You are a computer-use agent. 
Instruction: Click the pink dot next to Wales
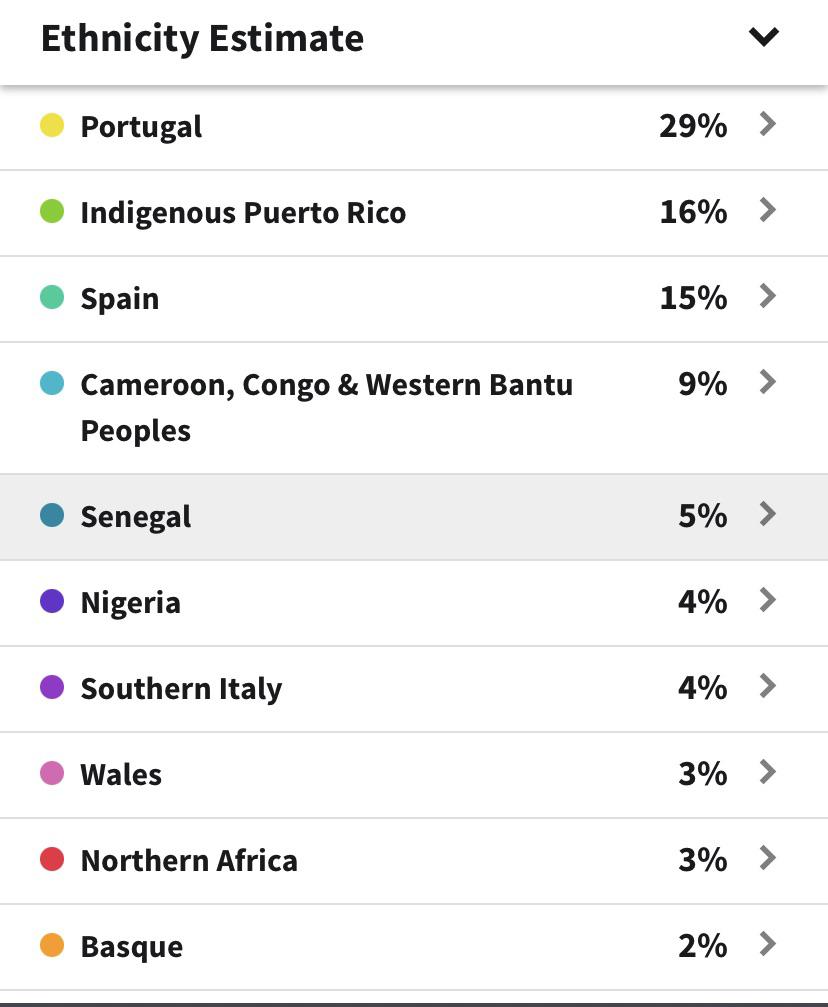tap(54, 773)
